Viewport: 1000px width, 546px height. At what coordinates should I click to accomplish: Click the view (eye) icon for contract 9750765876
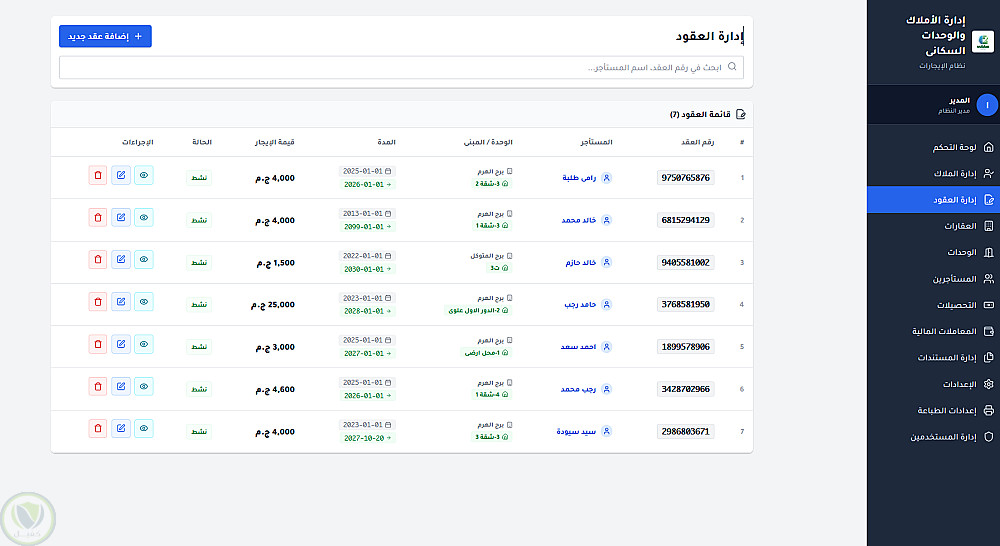[144, 176]
